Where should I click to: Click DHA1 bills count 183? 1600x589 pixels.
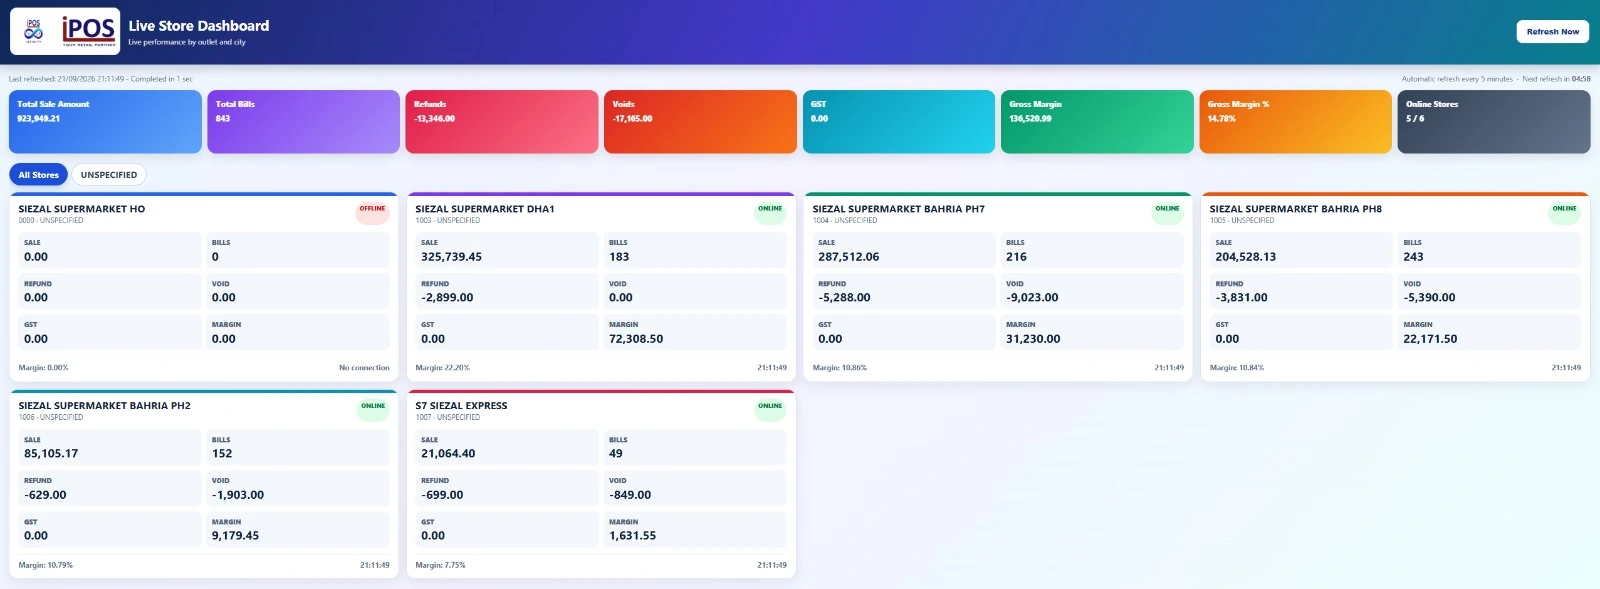(619, 257)
